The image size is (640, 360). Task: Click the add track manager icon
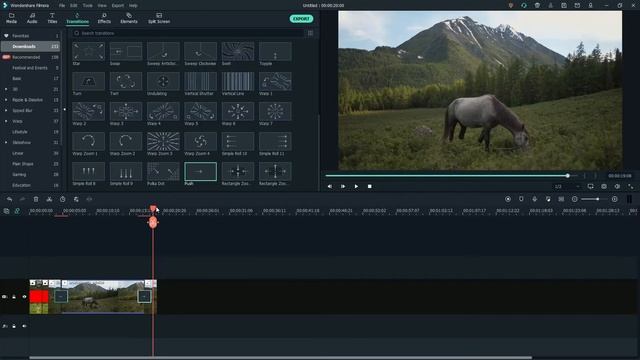(x=6, y=211)
